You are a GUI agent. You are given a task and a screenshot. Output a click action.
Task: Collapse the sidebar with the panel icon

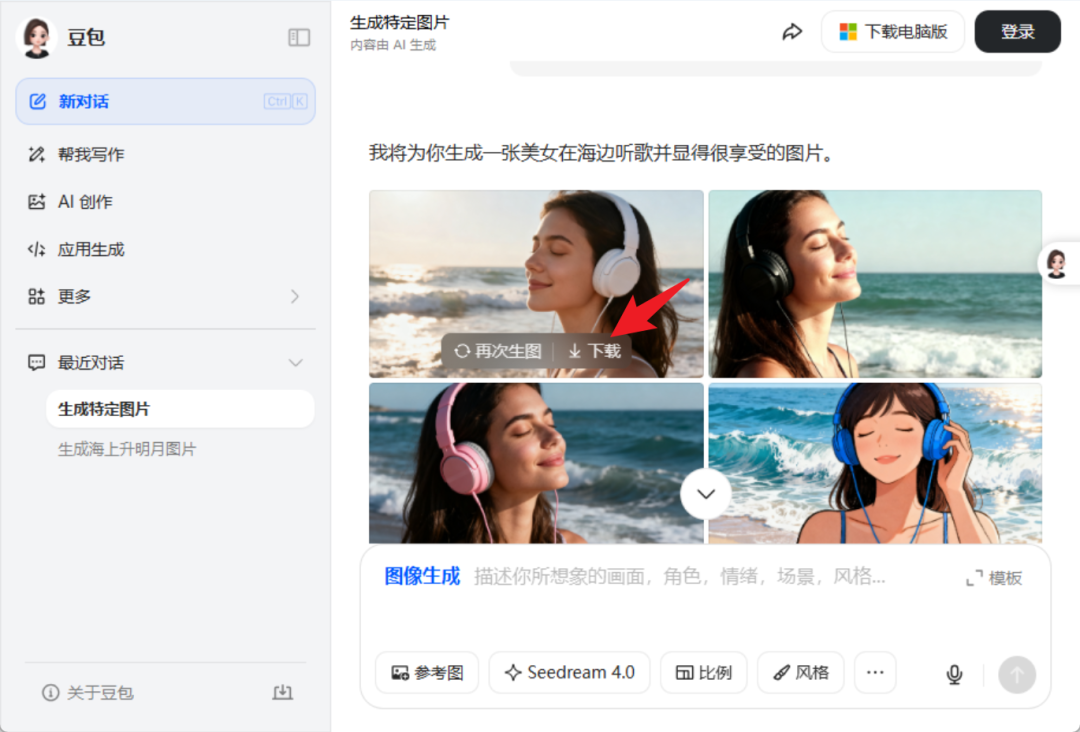tap(299, 37)
